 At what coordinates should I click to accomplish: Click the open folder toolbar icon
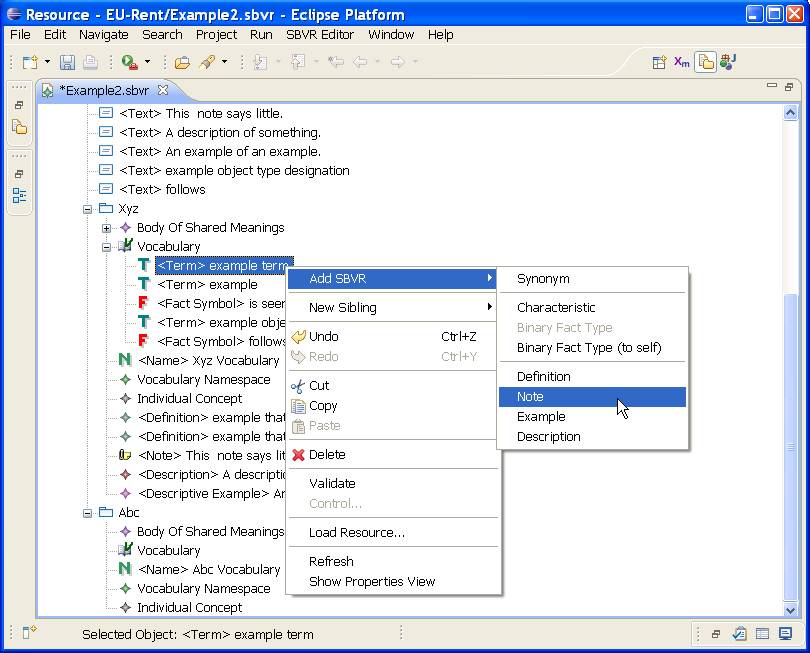point(182,63)
